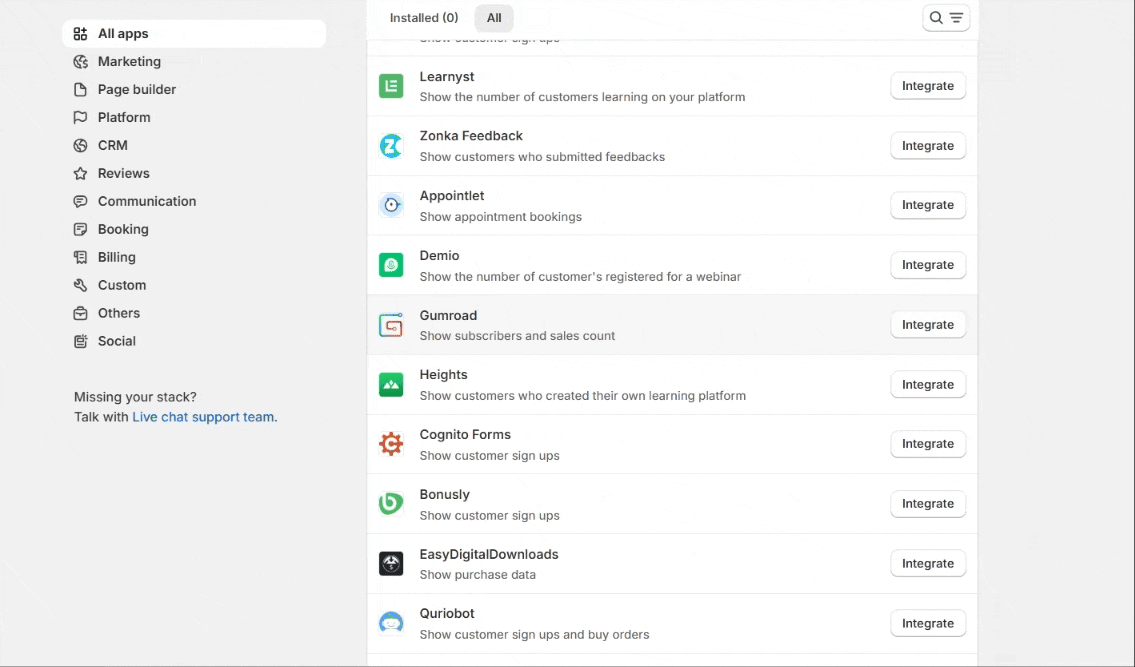This screenshot has width=1135, height=667.
Task: Open the Reviews category
Action: coord(123,174)
